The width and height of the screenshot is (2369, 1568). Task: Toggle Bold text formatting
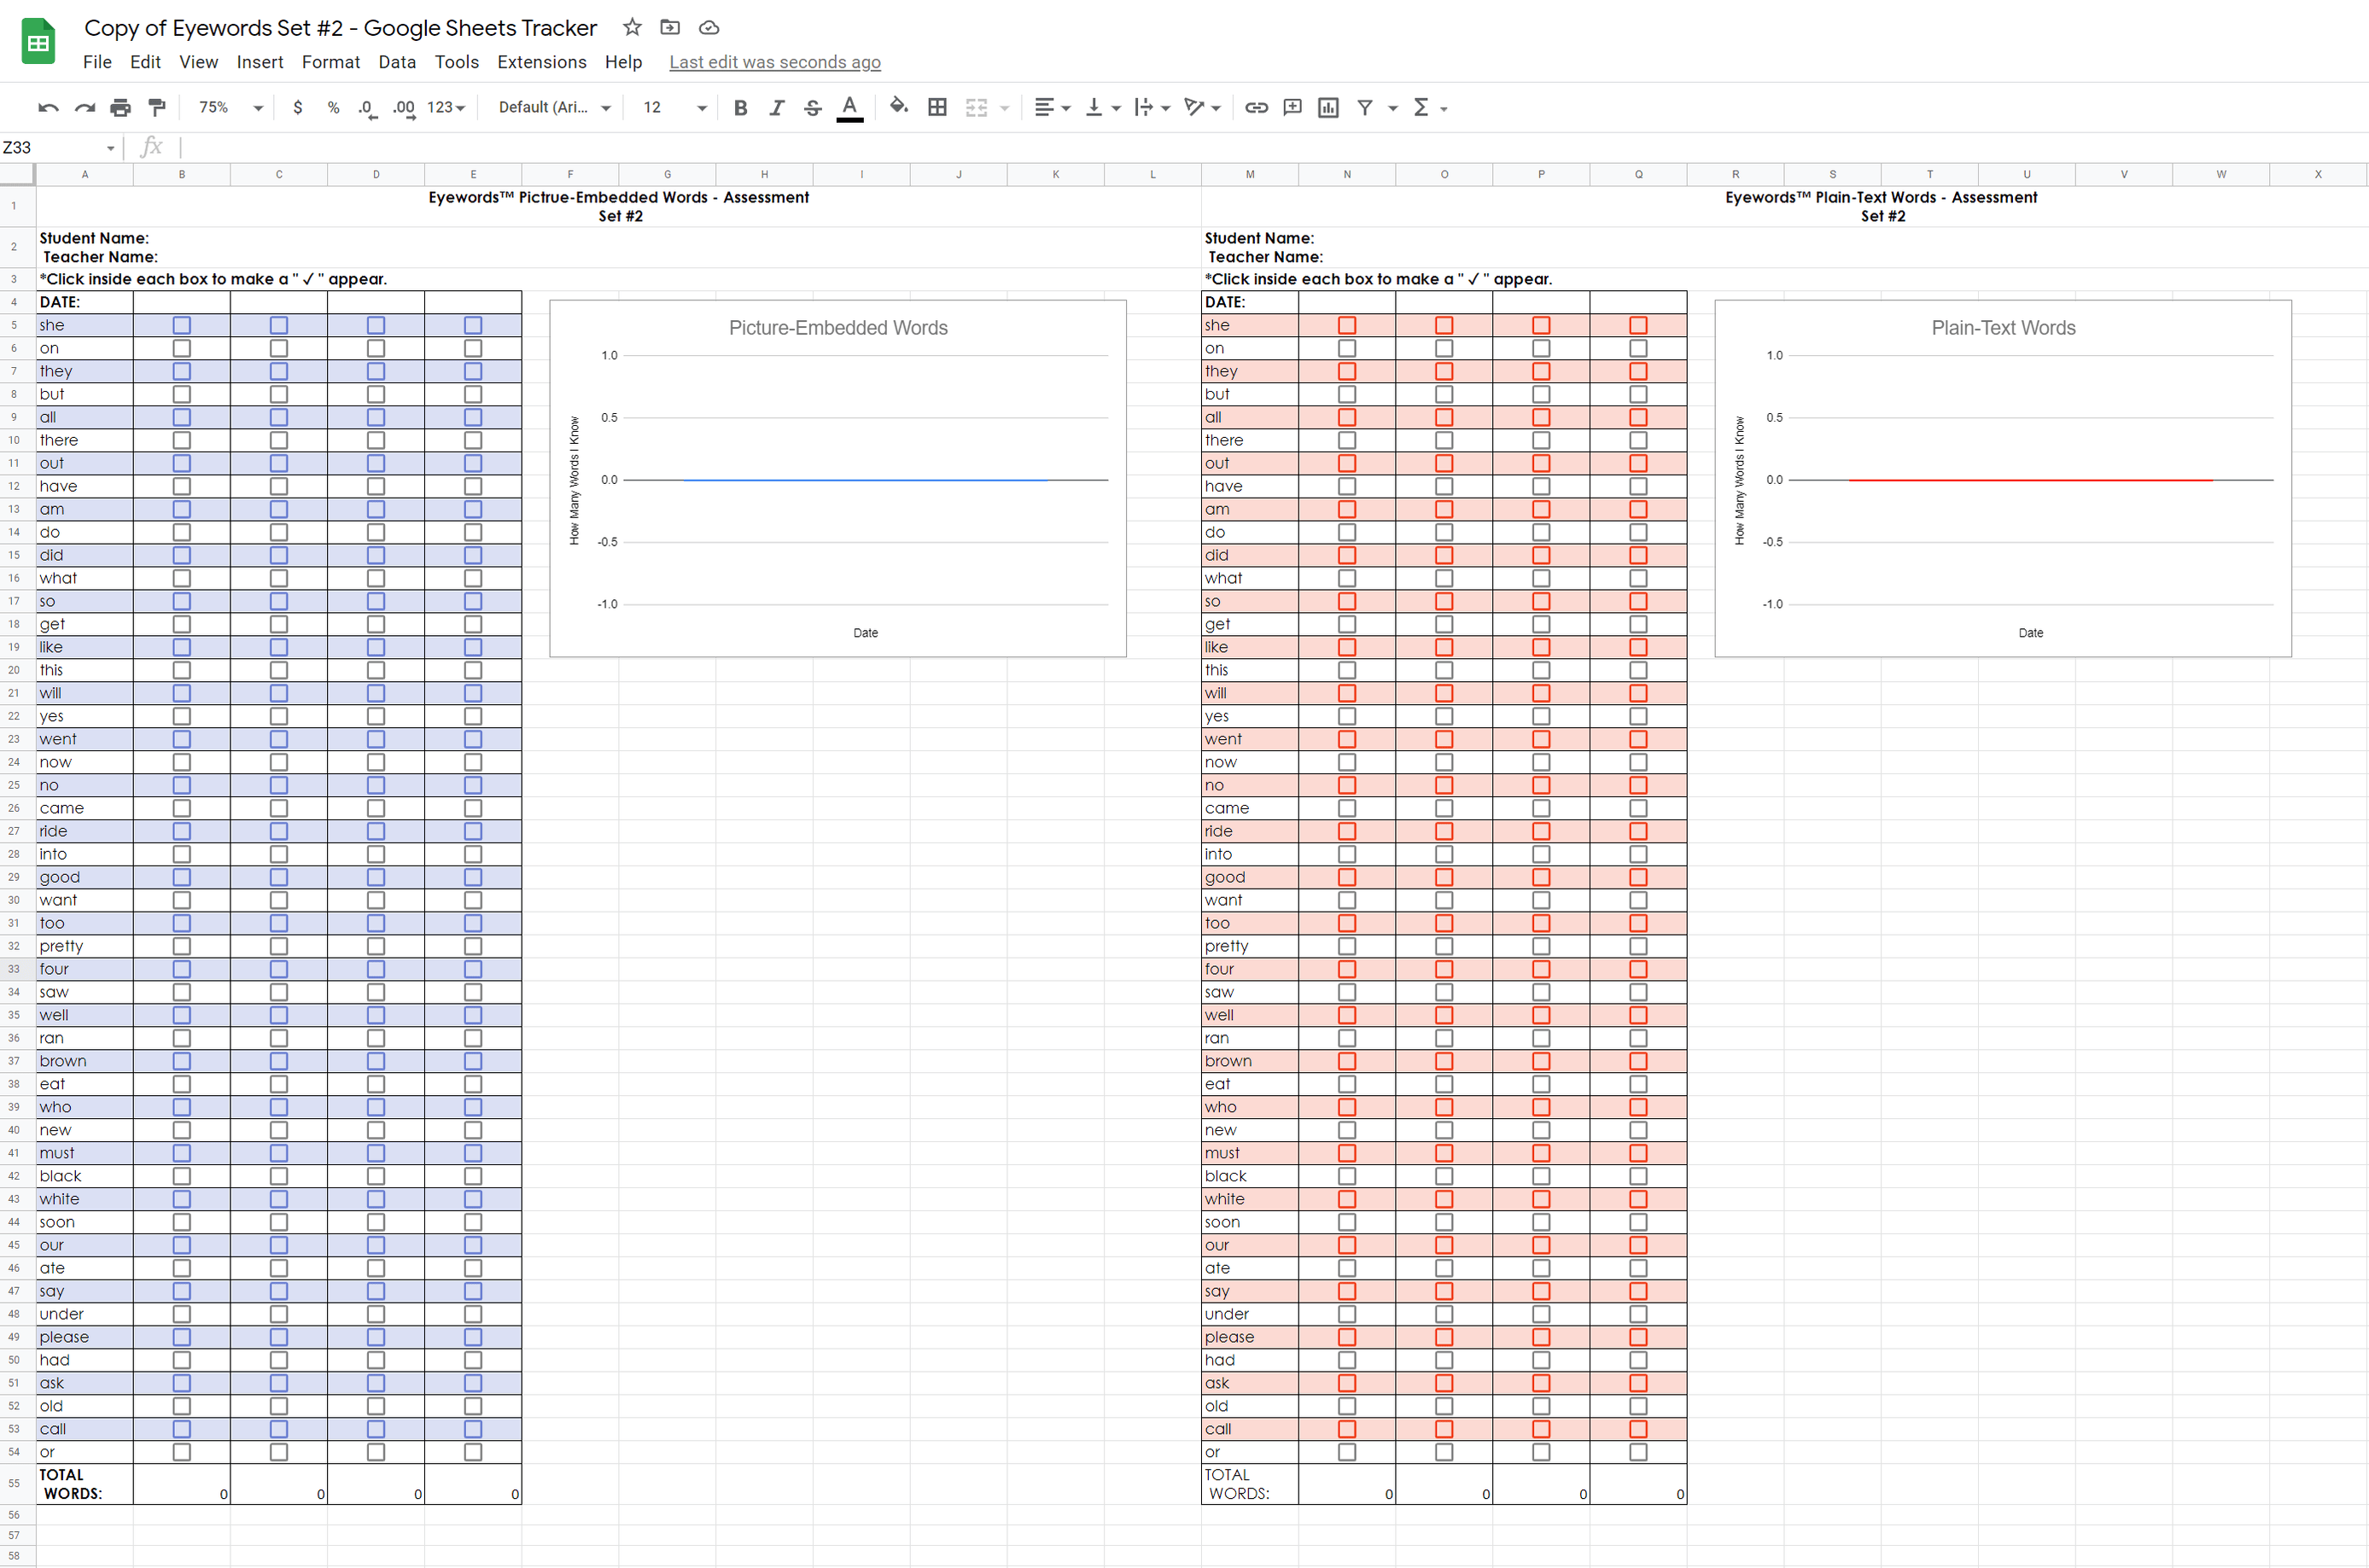(740, 107)
